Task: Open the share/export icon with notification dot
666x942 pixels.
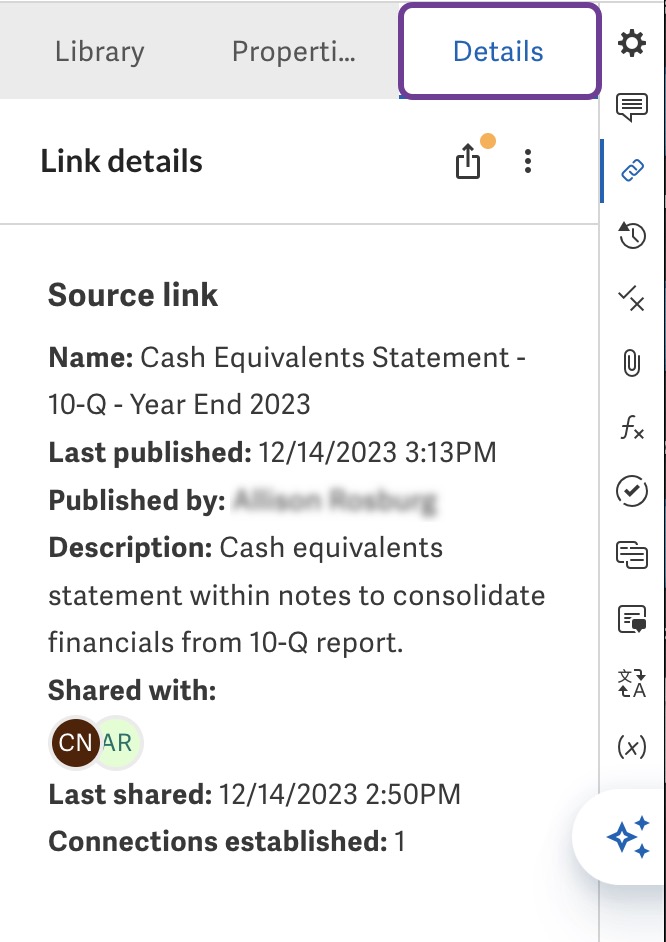Action: (467, 160)
